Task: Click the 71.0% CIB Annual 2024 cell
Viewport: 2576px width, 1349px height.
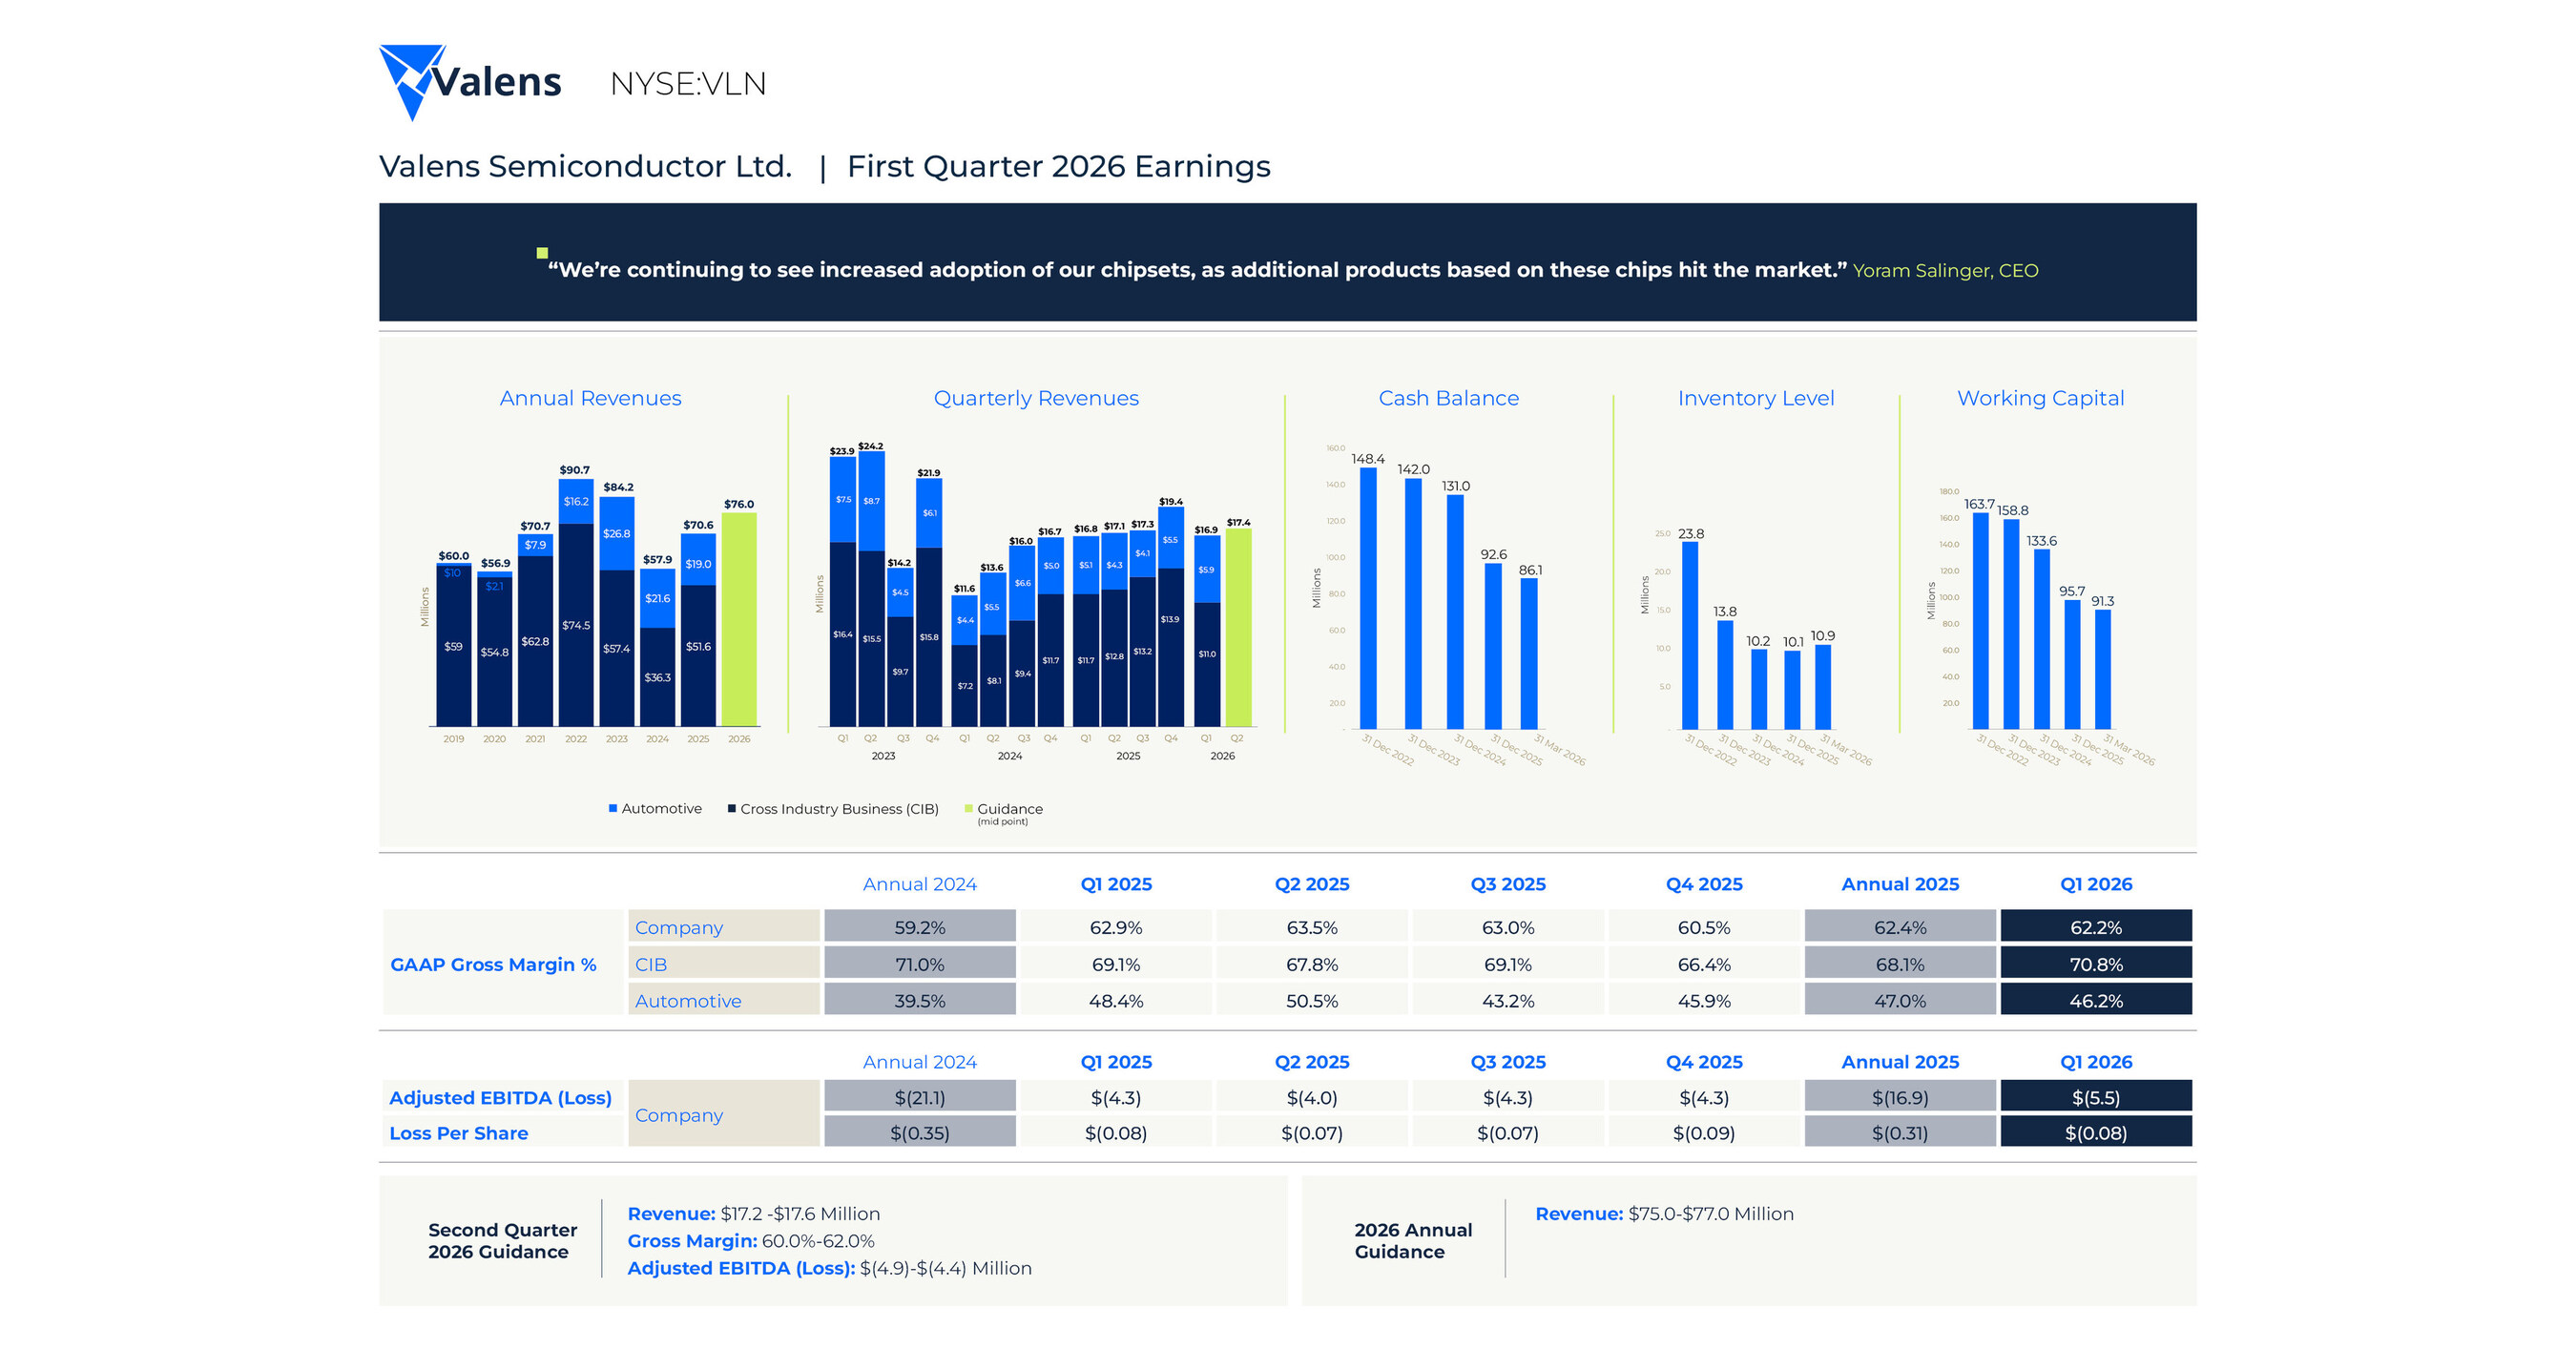Action: (920, 964)
